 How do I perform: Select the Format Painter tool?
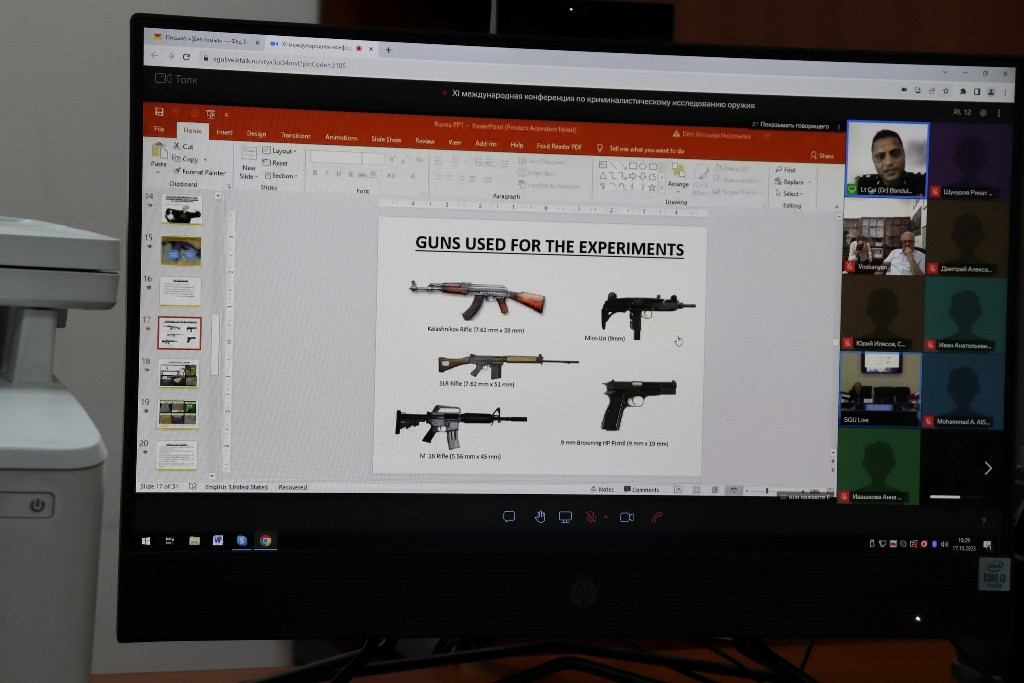click(200, 172)
